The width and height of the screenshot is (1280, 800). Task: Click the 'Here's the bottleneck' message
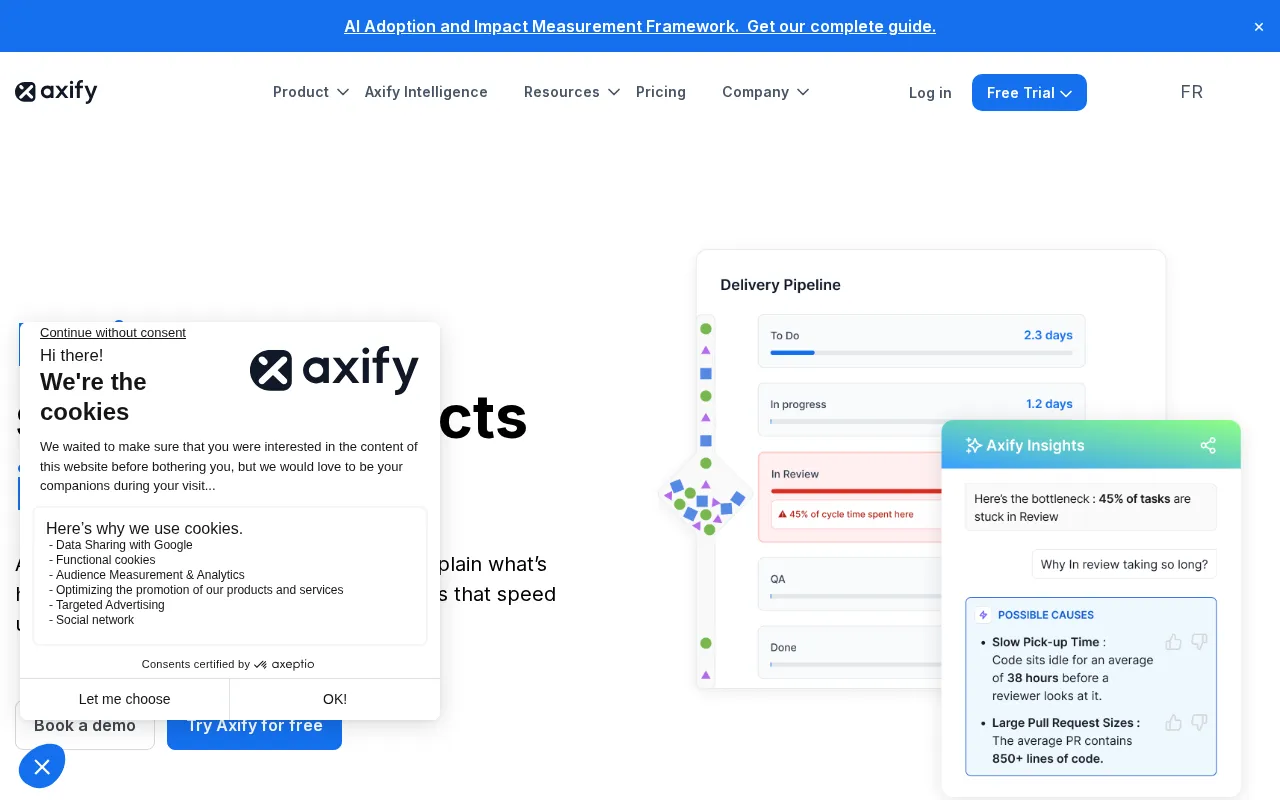click(1091, 507)
